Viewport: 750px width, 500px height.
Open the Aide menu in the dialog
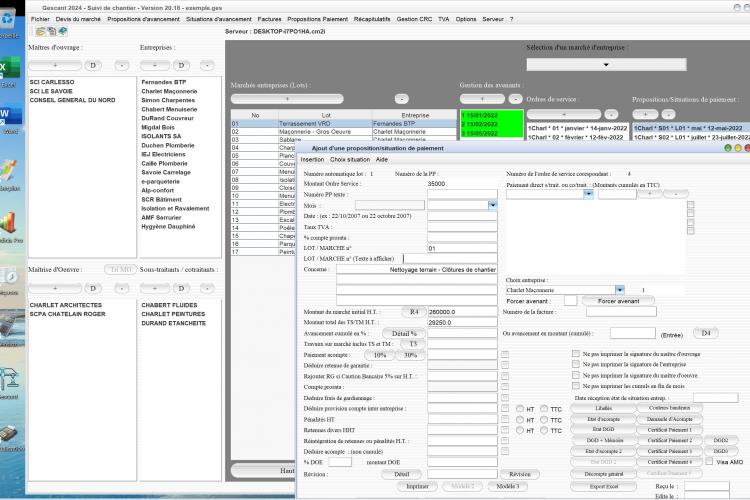pos(382,159)
